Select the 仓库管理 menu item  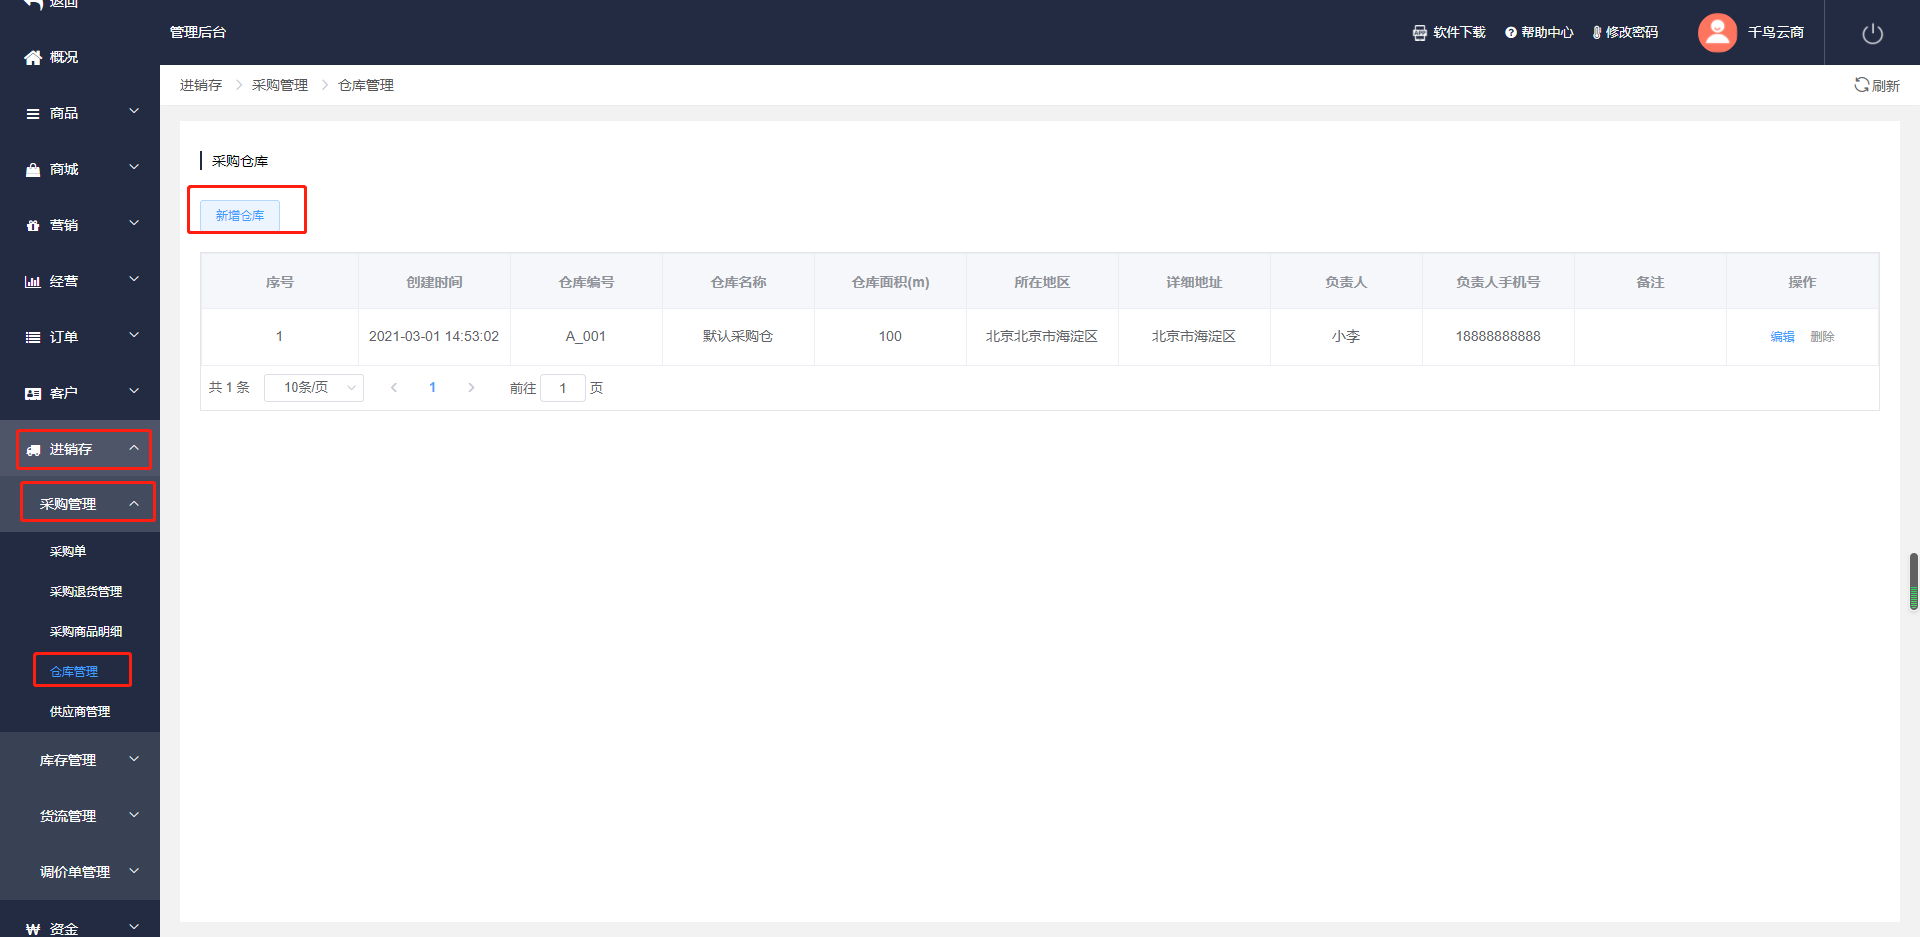click(x=74, y=672)
